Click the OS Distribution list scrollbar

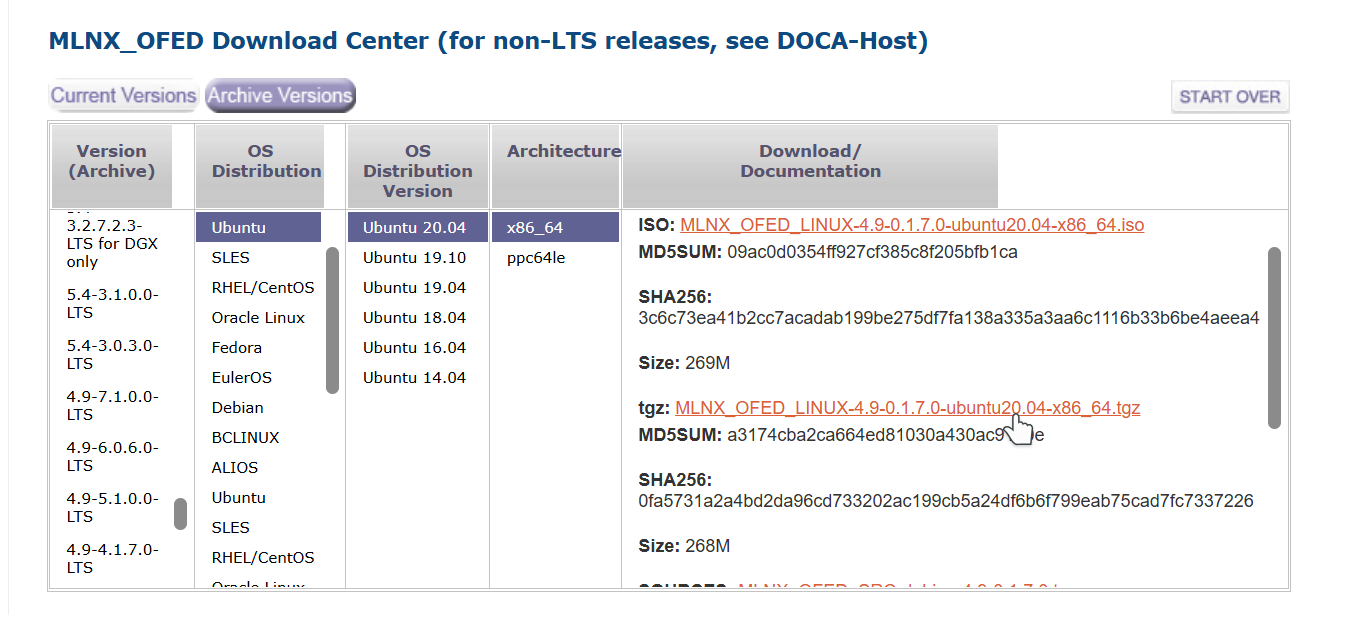point(332,320)
